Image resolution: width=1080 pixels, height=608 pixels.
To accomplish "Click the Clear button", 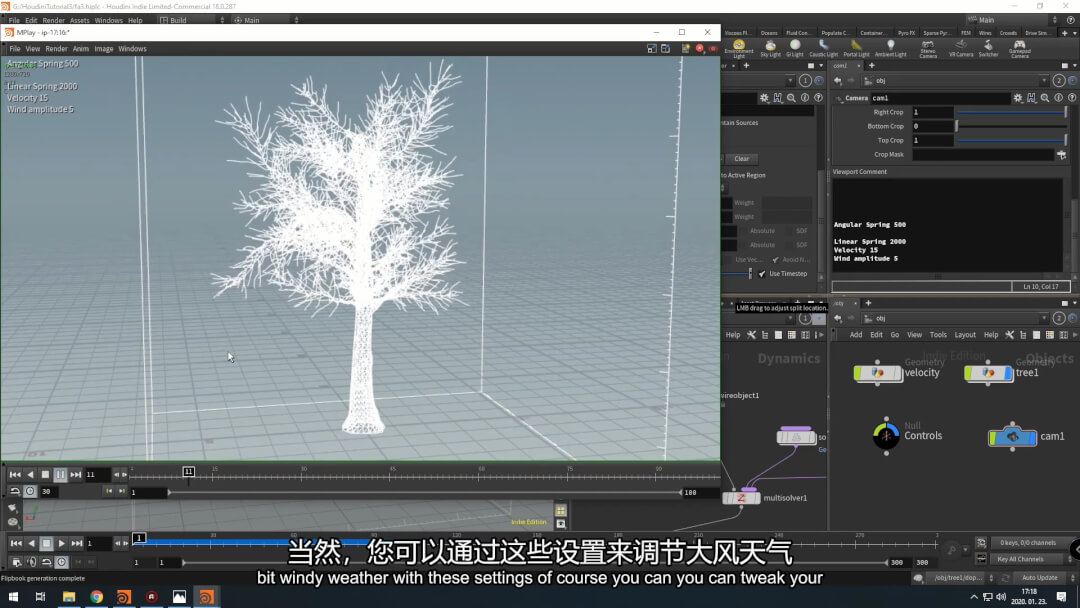I will (741, 158).
